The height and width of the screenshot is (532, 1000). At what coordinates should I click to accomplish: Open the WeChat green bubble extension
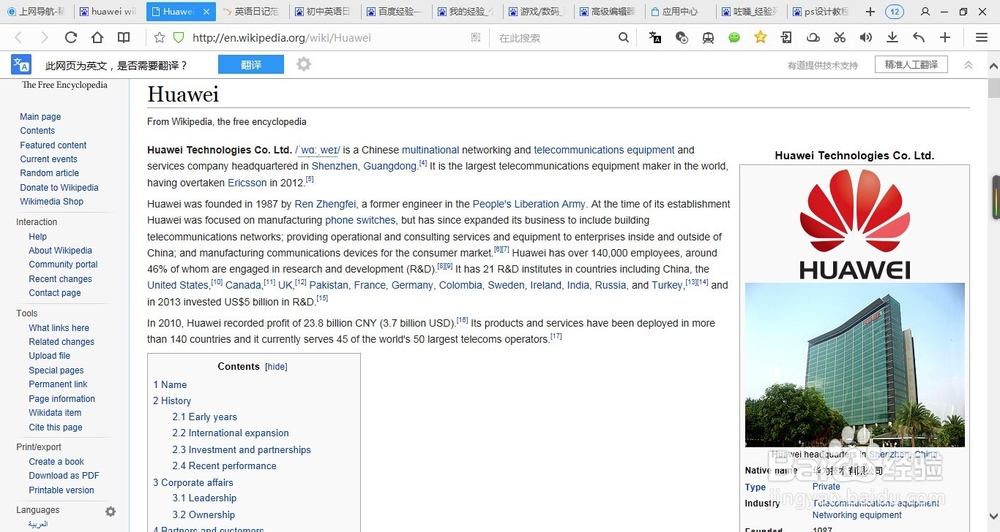point(734,38)
